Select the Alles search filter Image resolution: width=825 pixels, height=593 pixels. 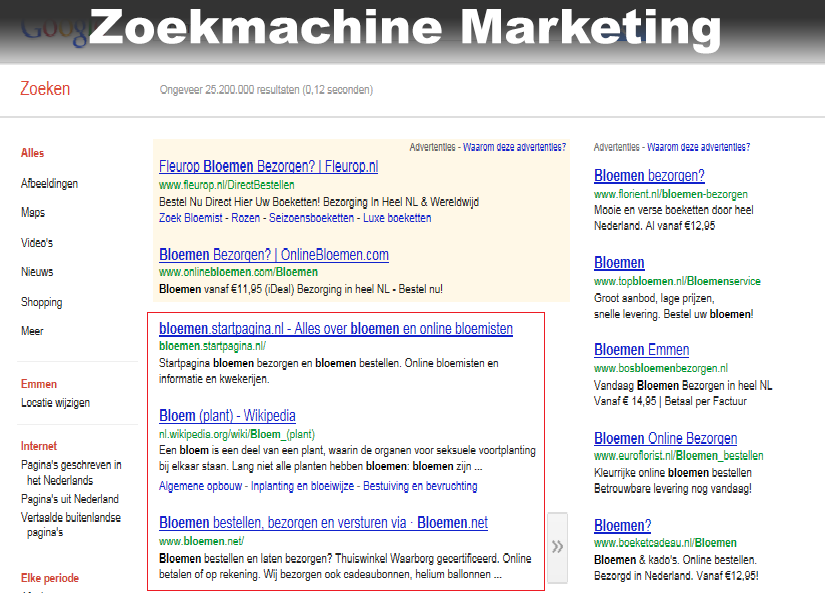pos(32,153)
